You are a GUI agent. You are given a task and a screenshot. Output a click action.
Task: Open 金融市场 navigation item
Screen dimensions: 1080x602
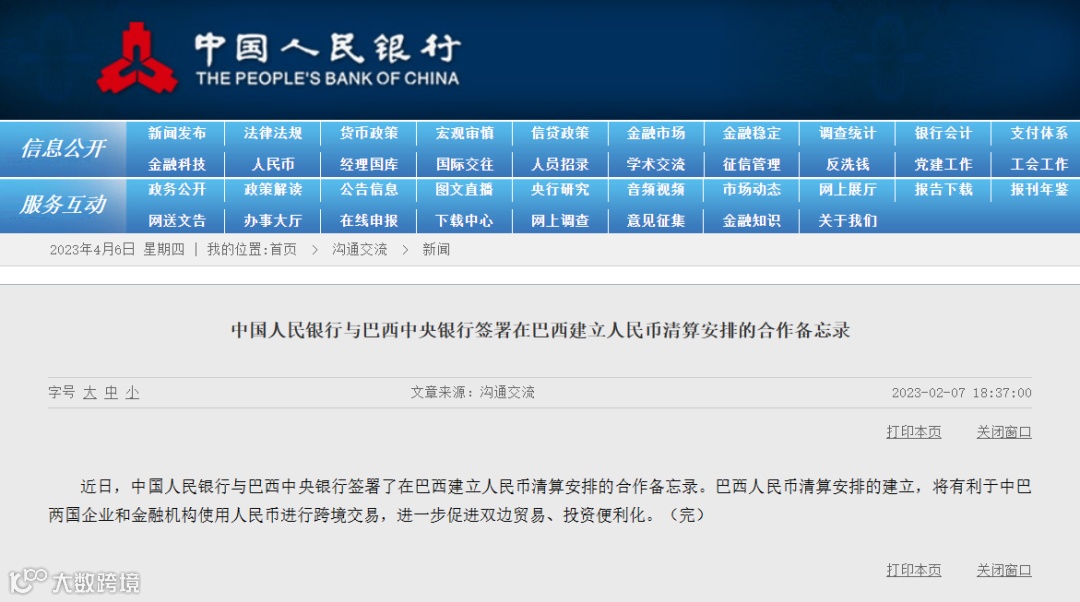click(x=656, y=133)
